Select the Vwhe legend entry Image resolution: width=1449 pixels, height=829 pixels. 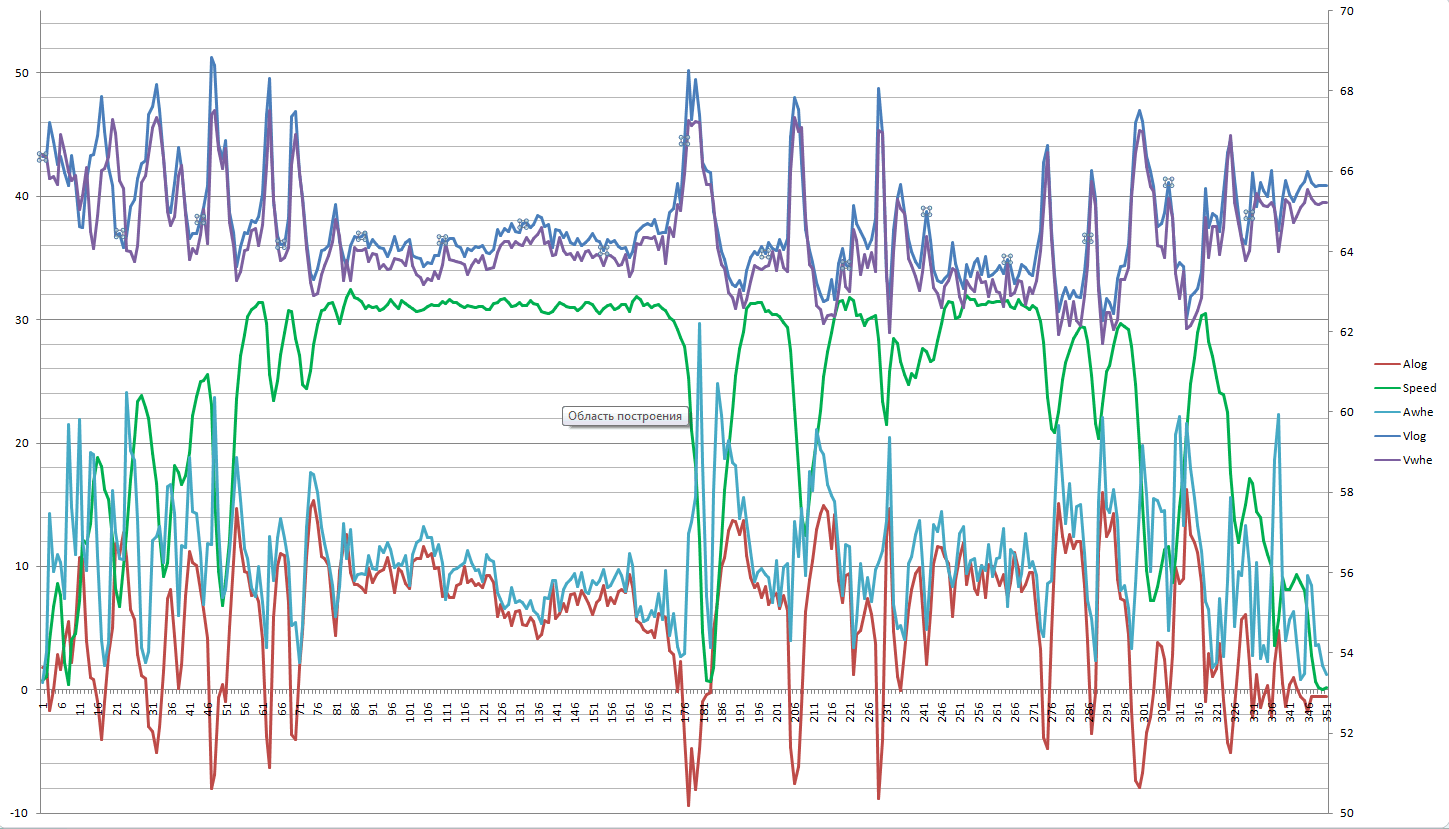pos(1417,461)
